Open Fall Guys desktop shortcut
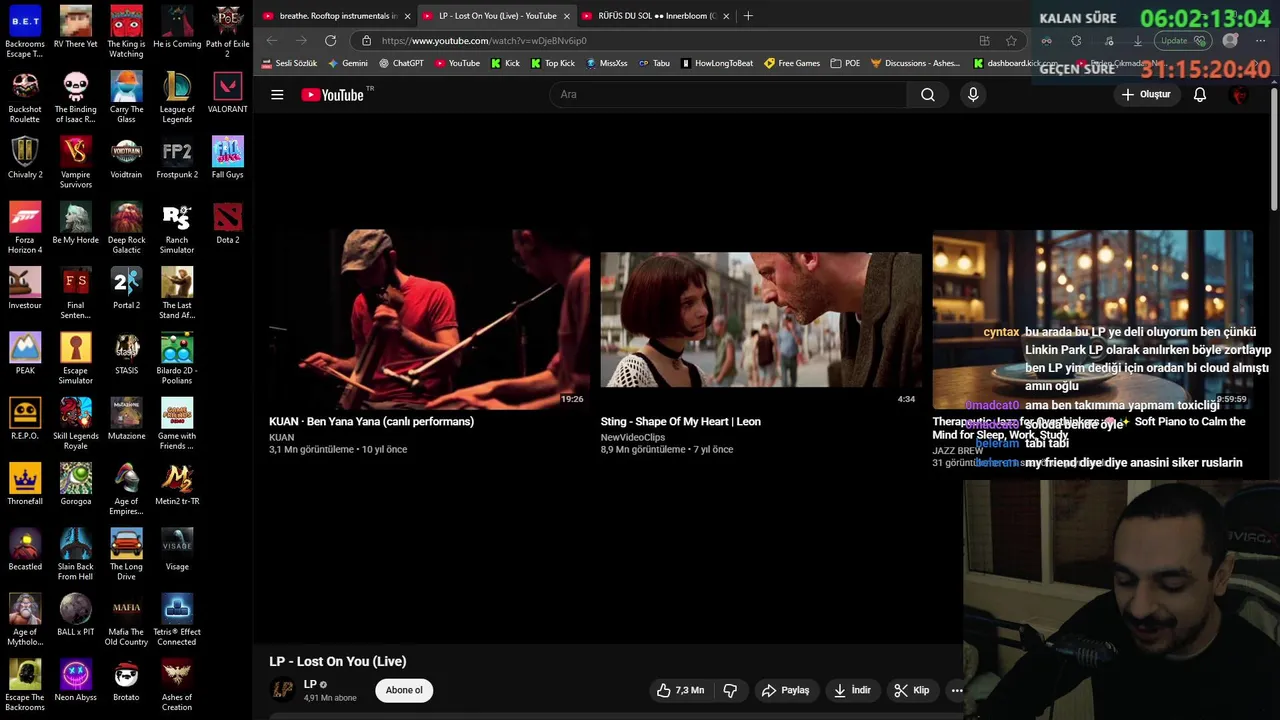Image resolution: width=1280 pixels, height=720 pixels. 228,157
